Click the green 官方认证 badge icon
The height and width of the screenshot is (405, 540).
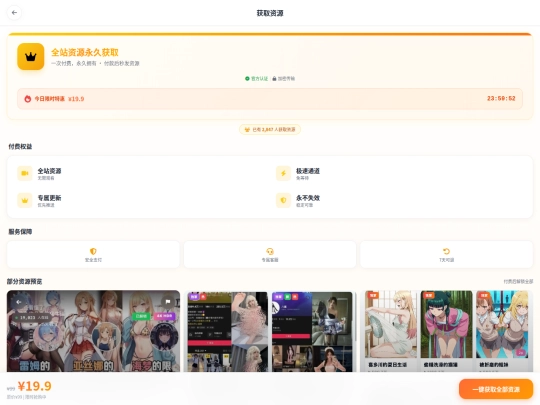247,79
